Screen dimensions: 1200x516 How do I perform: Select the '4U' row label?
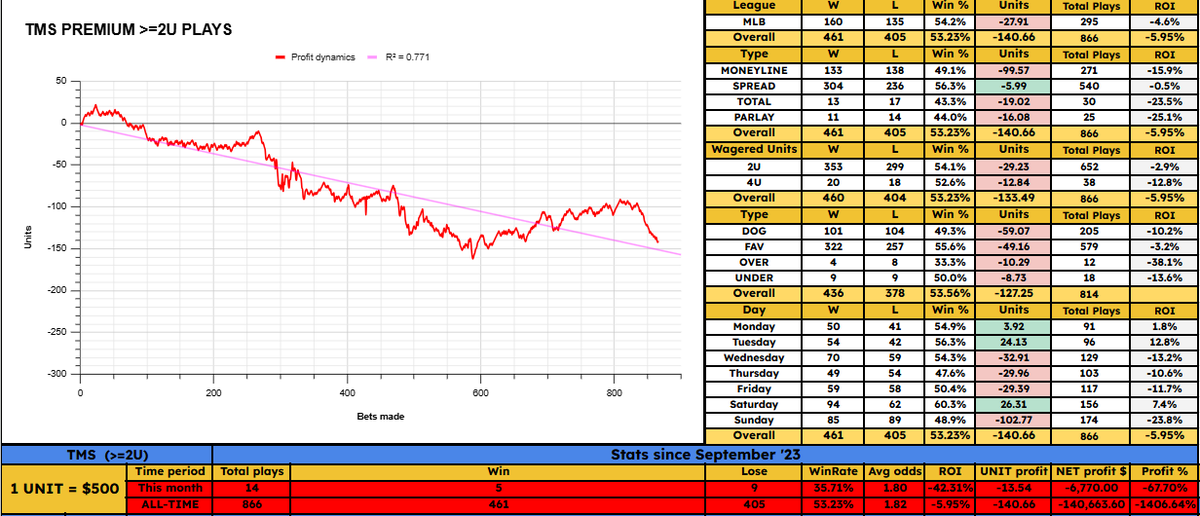[x=754, y=182]
